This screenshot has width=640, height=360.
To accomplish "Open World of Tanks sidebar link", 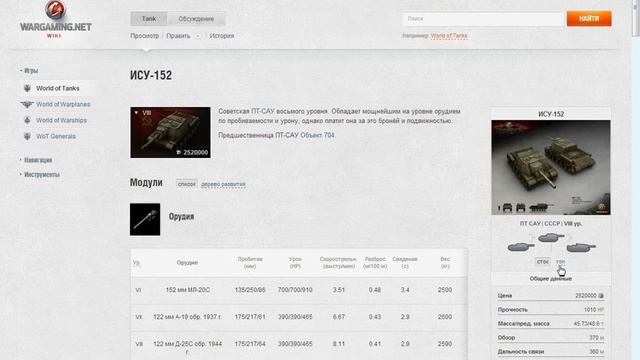I will tap(58, 88).
